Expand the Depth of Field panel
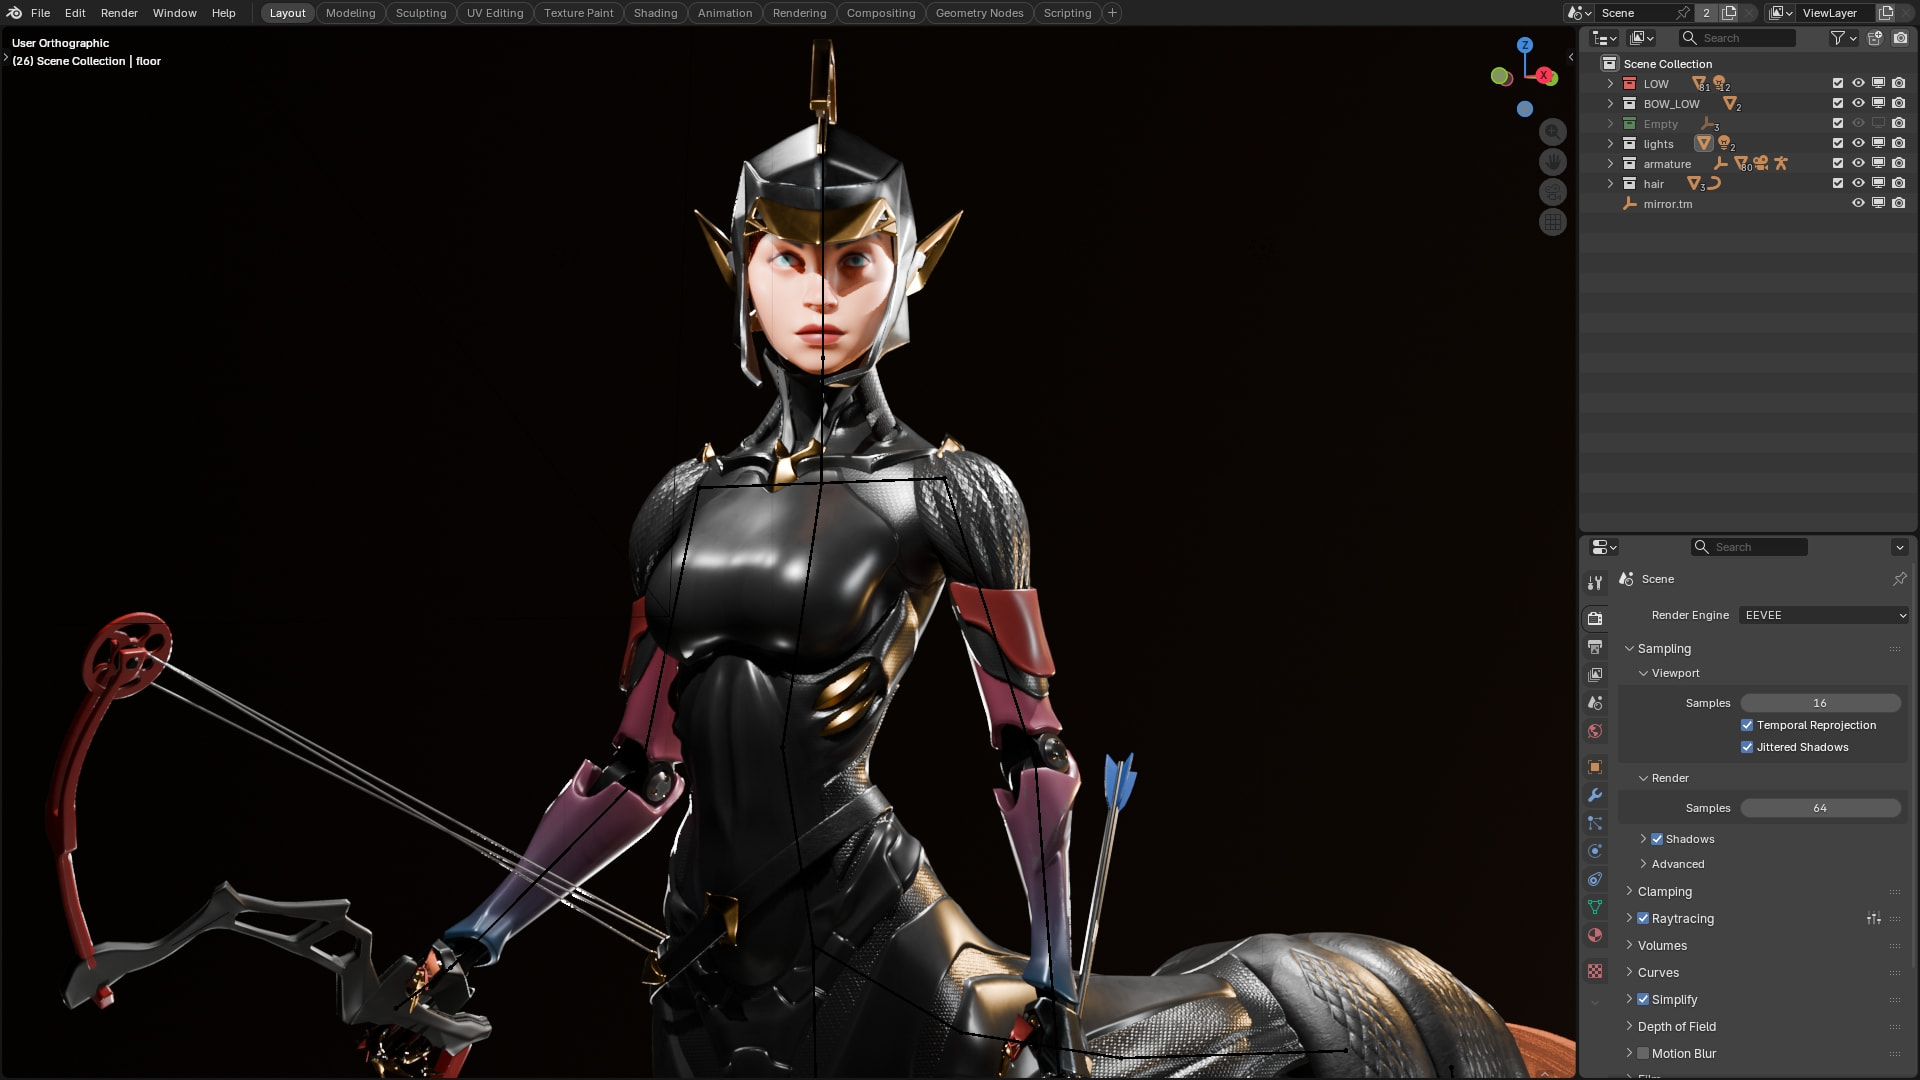Image resolution: width=1920 pixels, height=1080 pixels. point(1676,1026)
